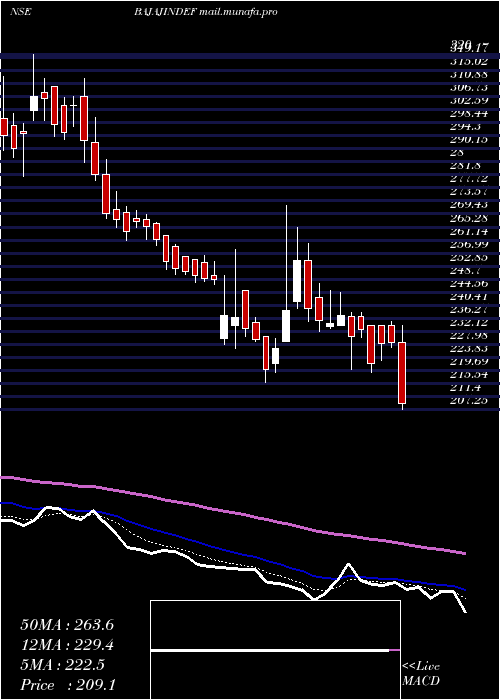Screen dimensions: 500x700
Task: Click the 223.83 price axis label
Action: coord(469,348)
